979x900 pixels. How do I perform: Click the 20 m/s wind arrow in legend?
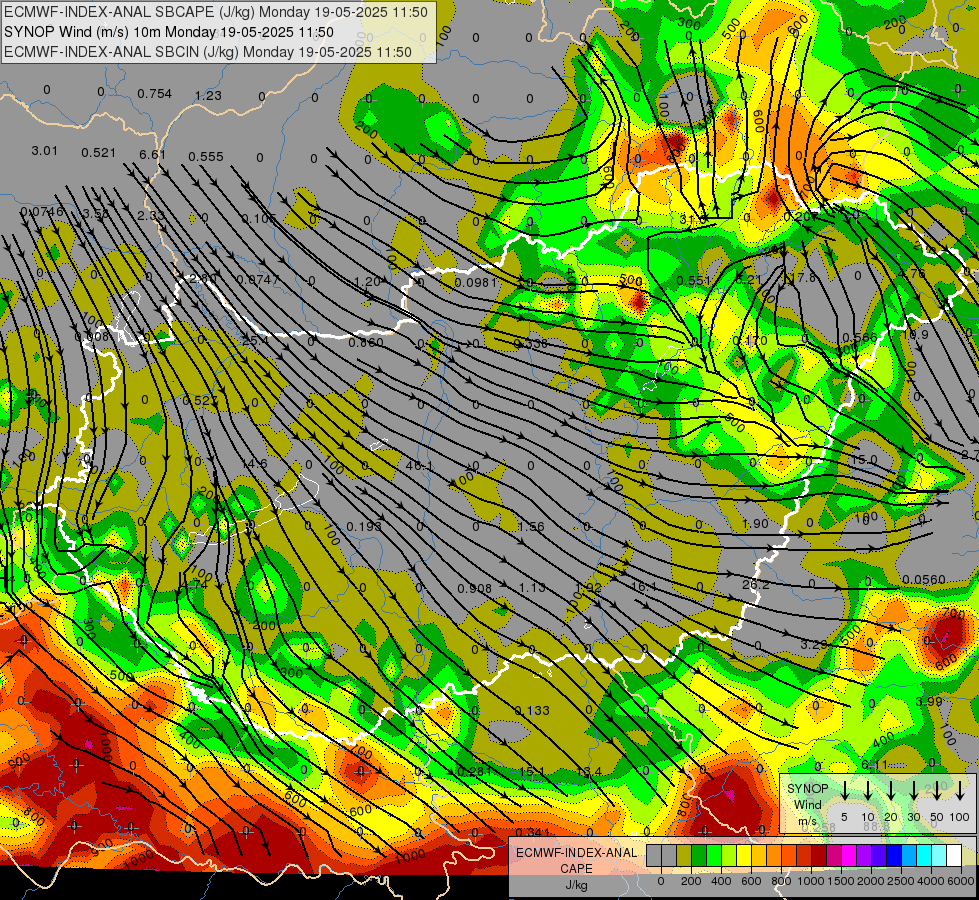pos(890,791)
